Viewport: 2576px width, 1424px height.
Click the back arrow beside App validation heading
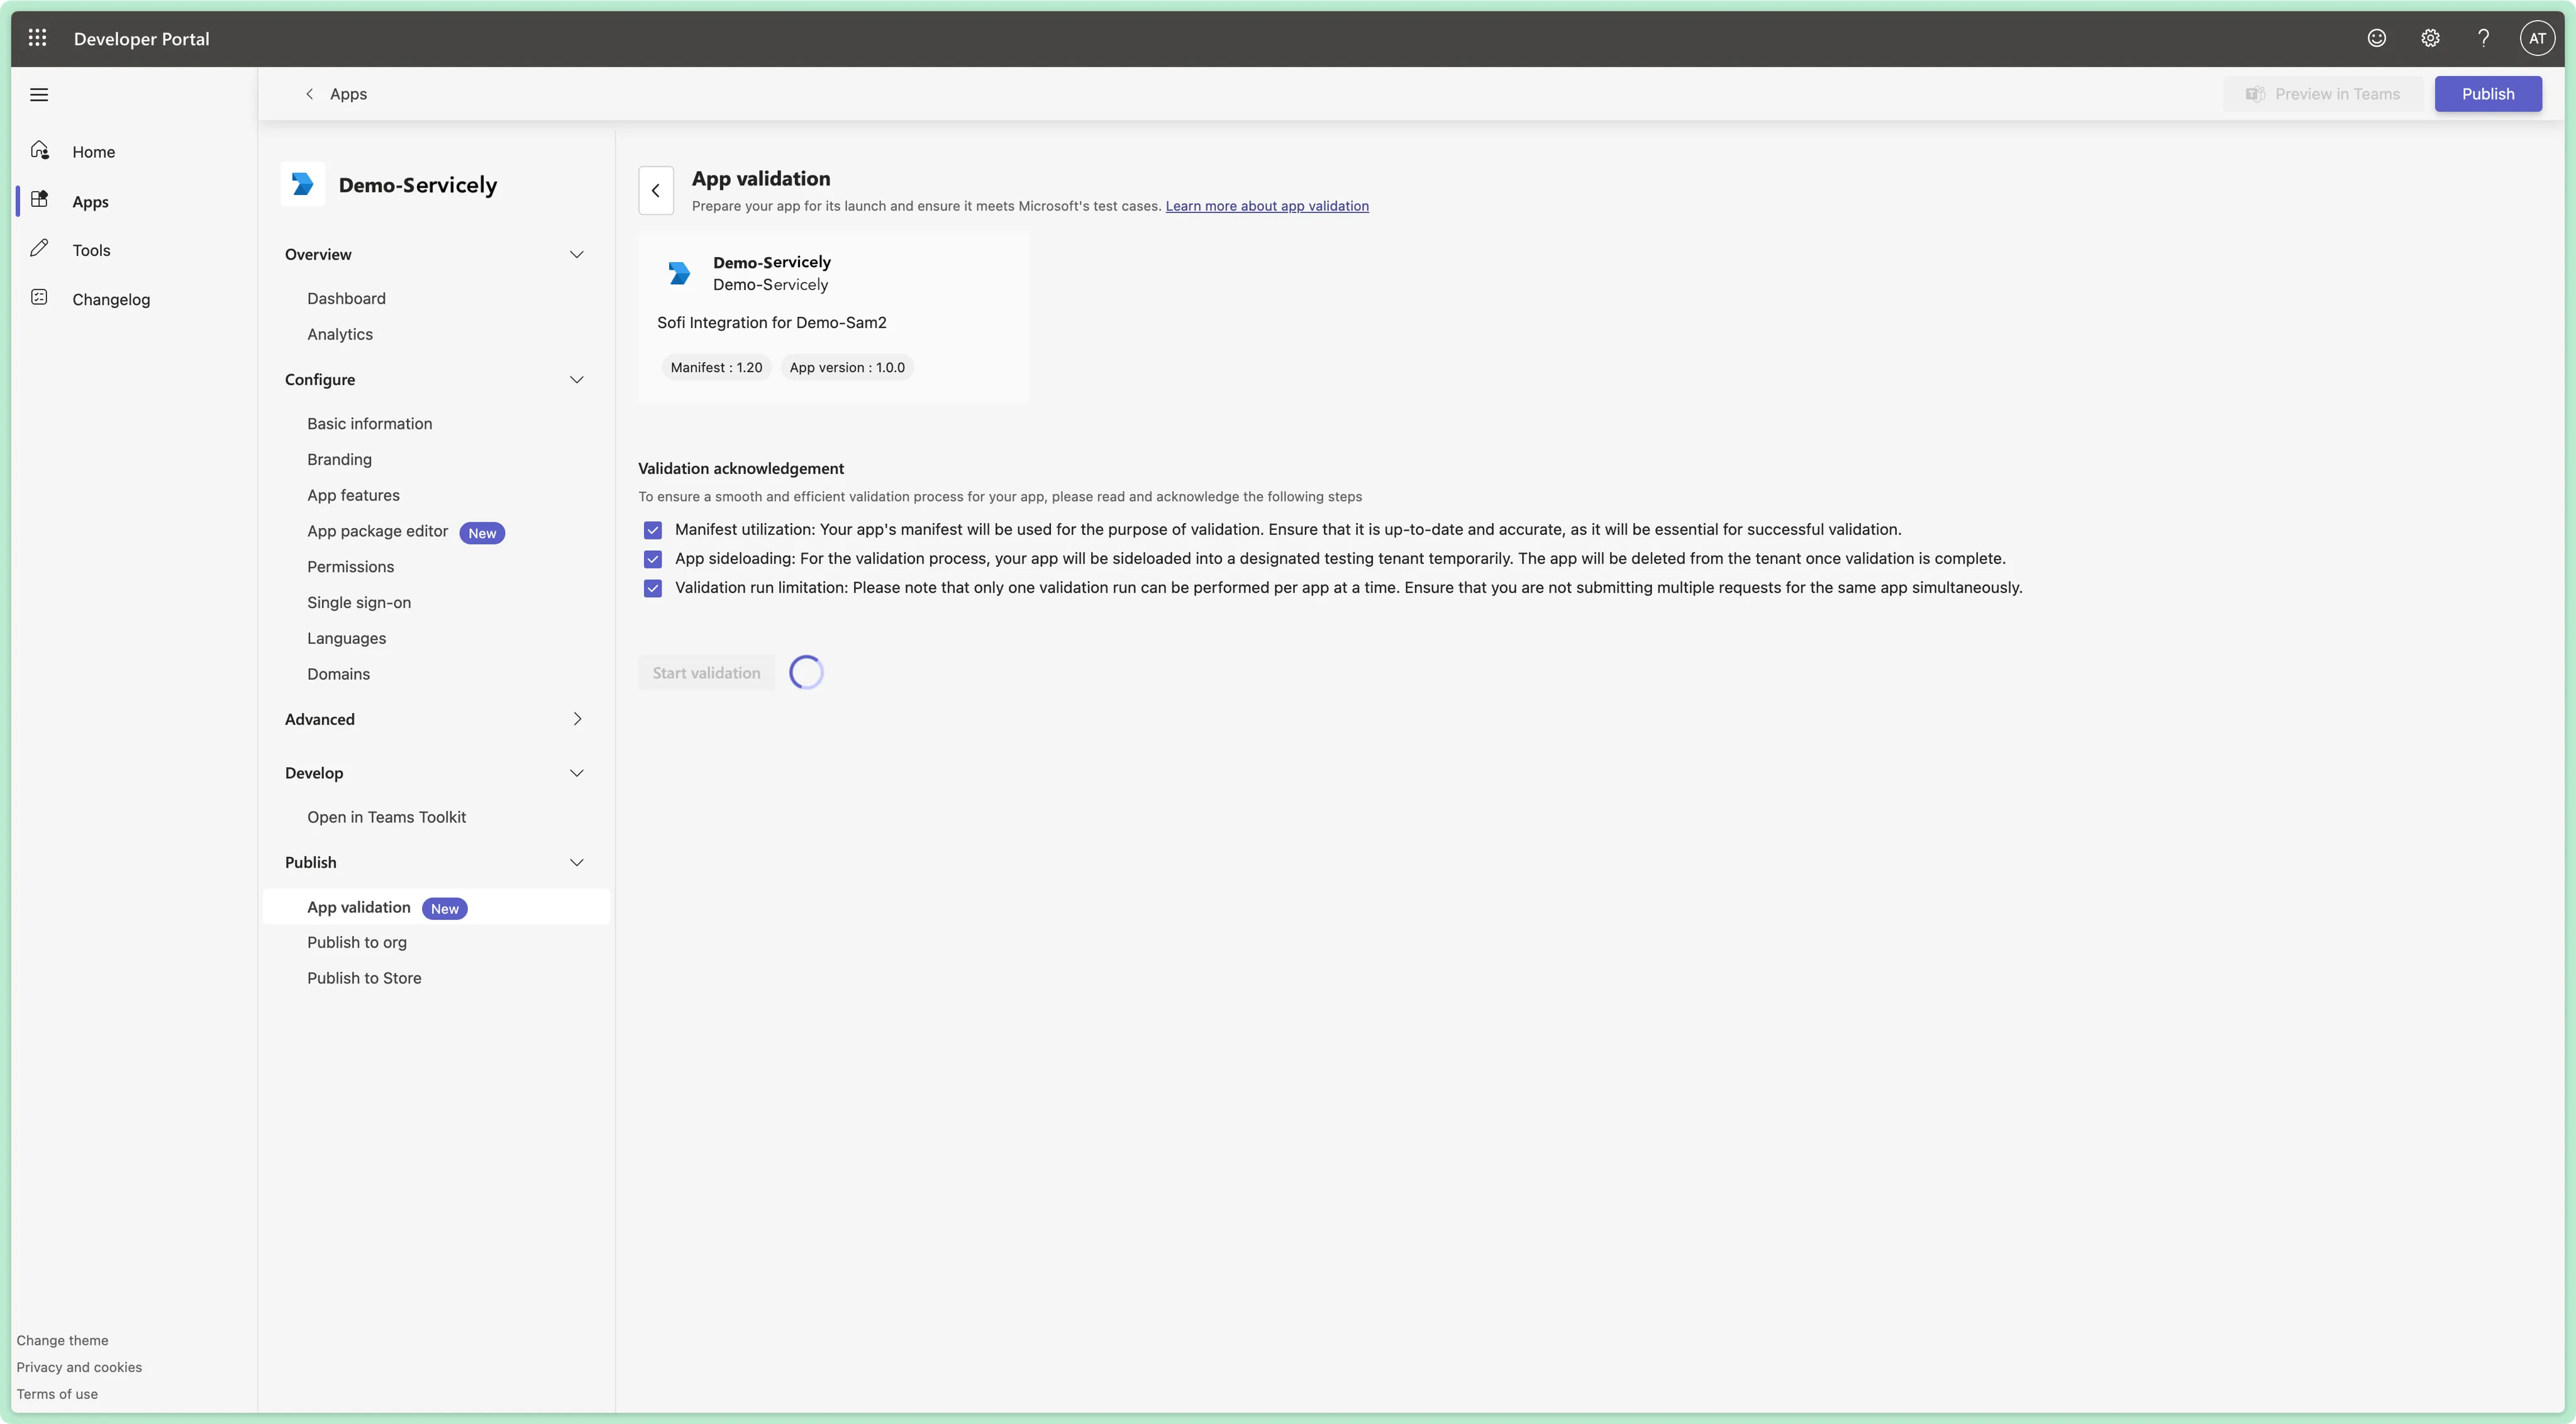pyautogui.click(x=656, y=190)
